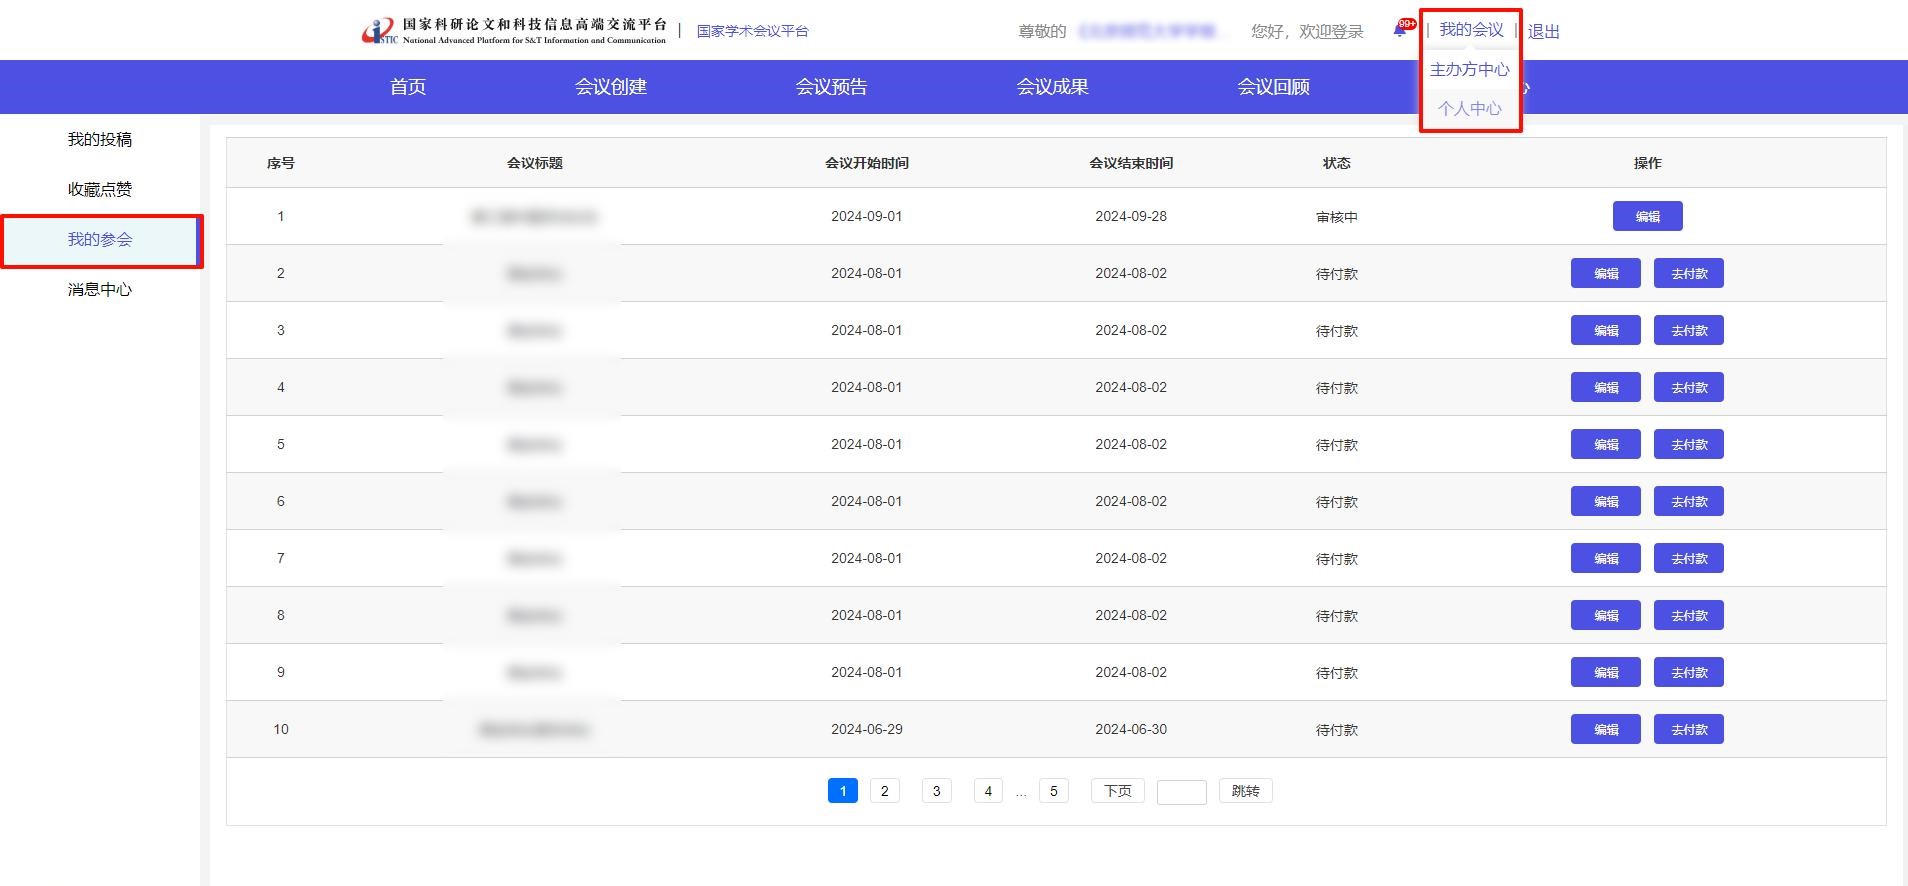Image resolution: width=1908 pixels, height=886 pixels.
Task: Click 去付款 button for row 5
Action: [1689, 444]
